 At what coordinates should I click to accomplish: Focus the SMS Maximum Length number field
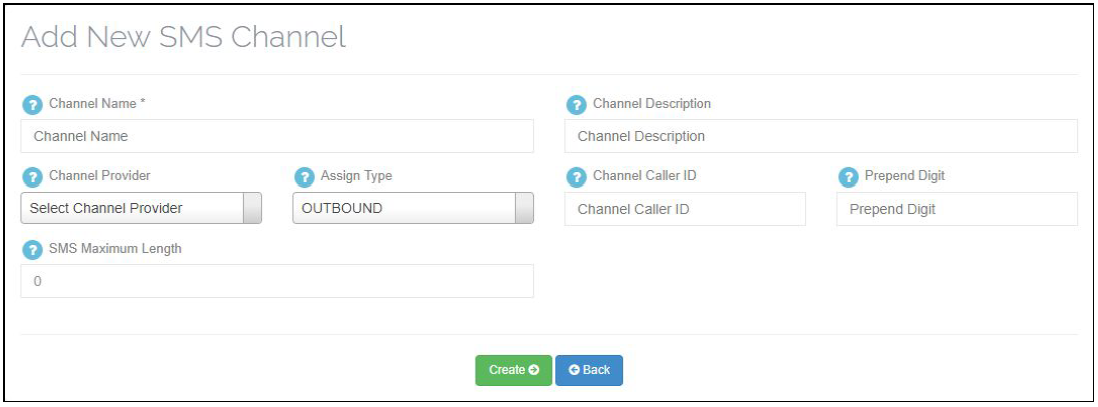(x=277, y=281)
